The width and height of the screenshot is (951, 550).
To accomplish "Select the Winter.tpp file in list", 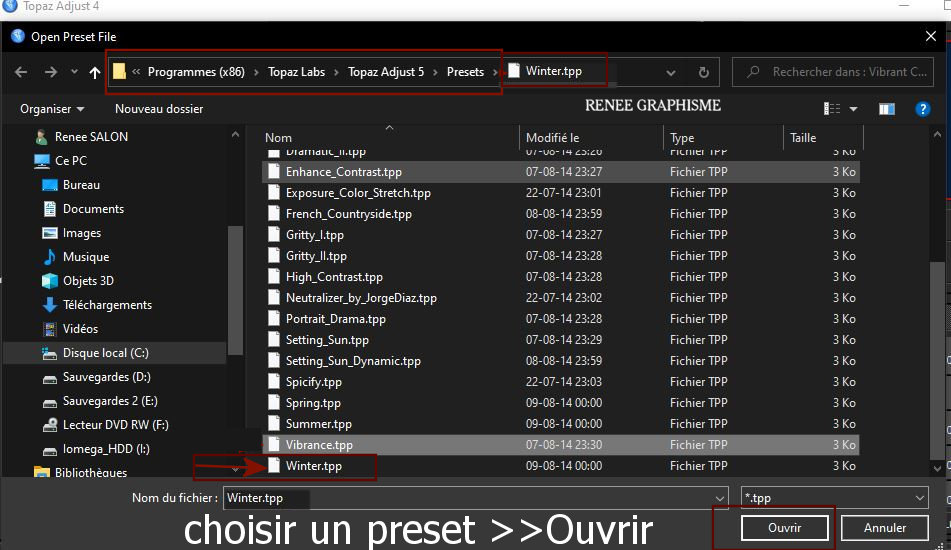I will click(560, 466).
